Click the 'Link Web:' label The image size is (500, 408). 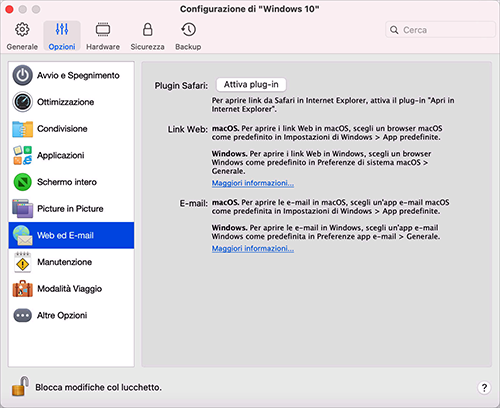tap(188, 129)
